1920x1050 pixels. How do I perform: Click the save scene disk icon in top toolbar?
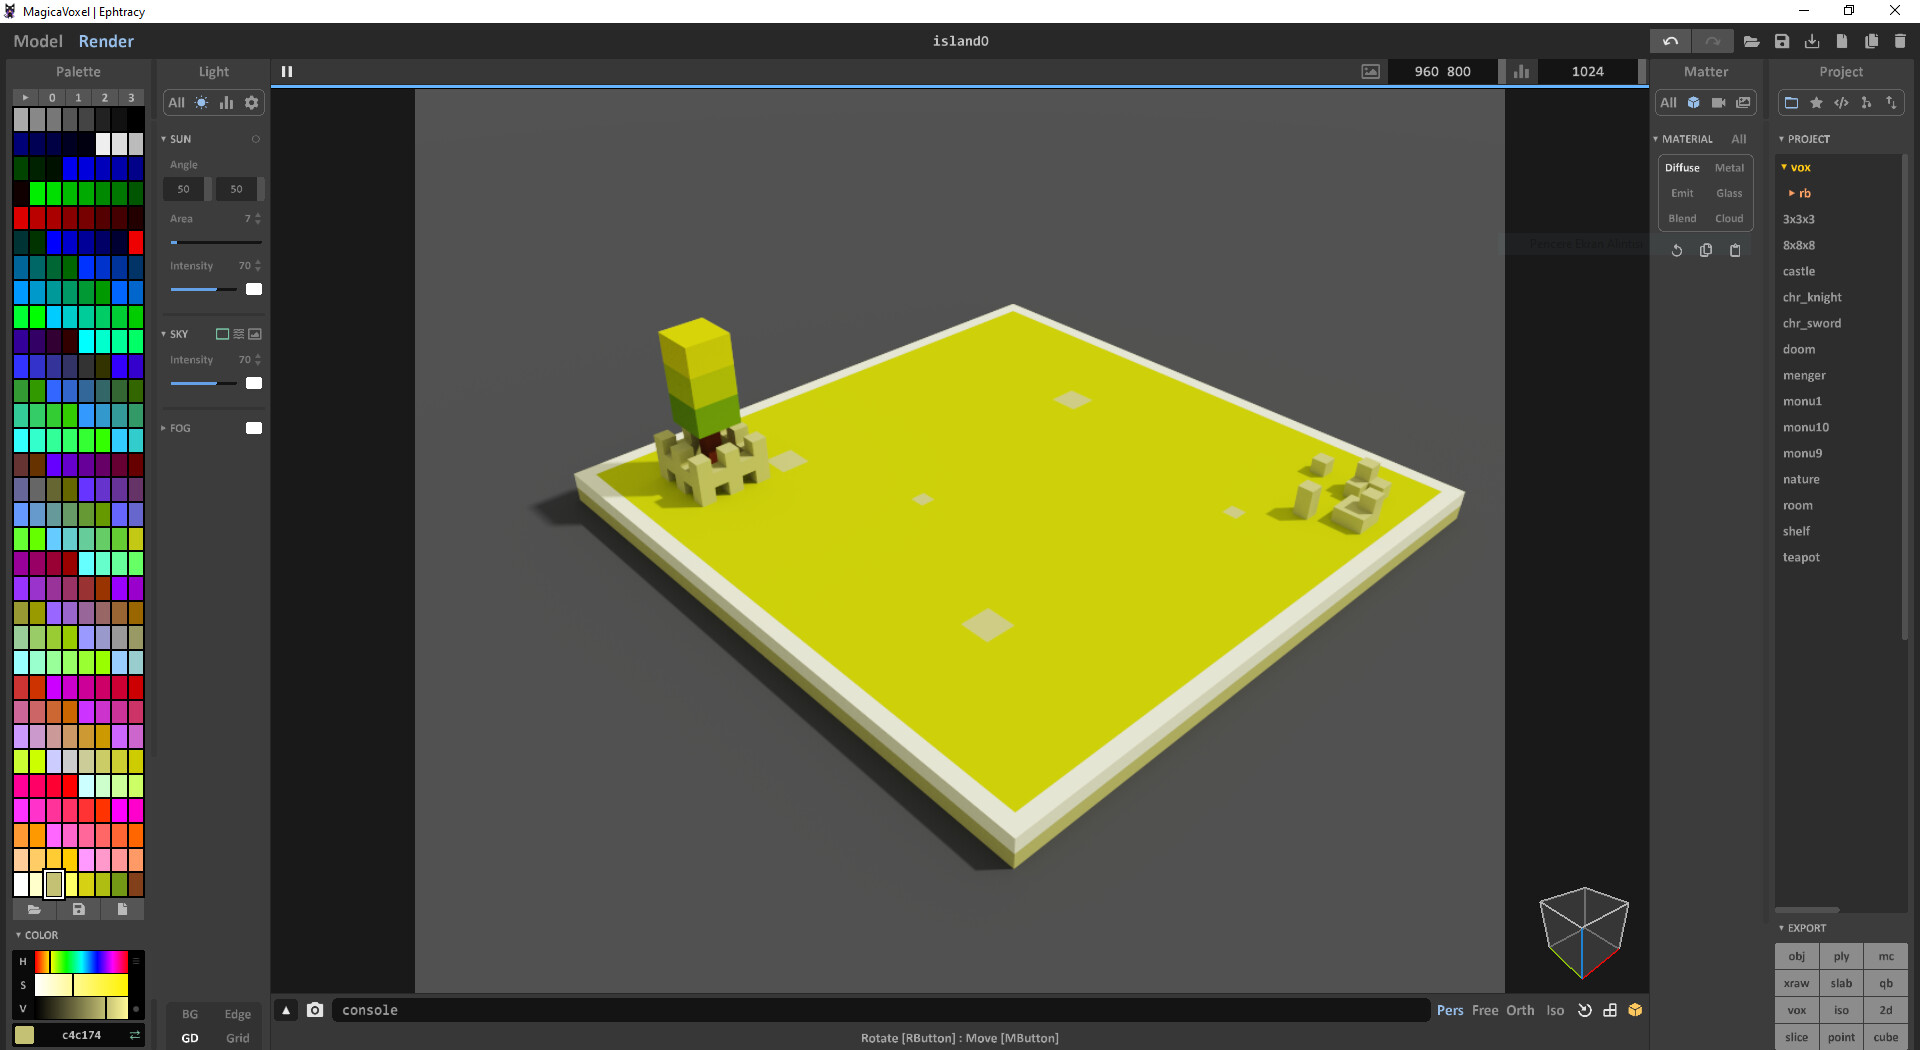click(x=1782, y=41)
